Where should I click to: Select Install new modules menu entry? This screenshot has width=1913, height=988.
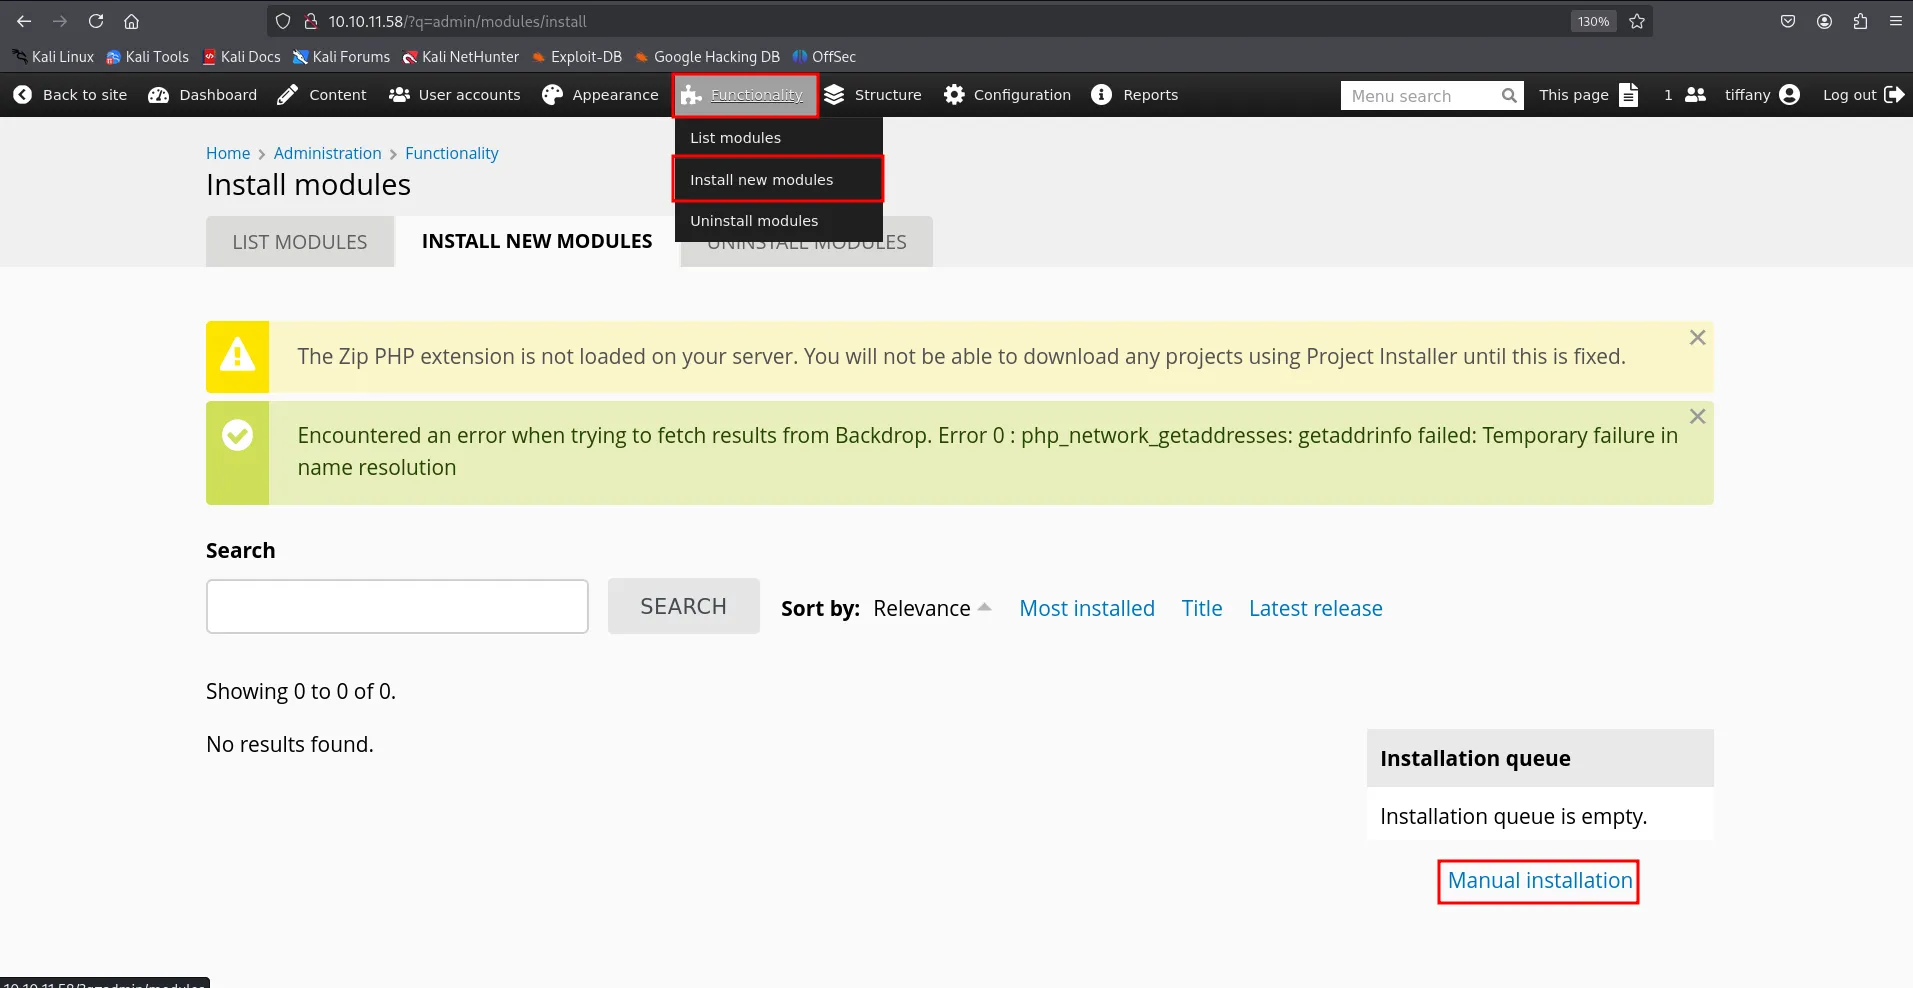point(779,180)
